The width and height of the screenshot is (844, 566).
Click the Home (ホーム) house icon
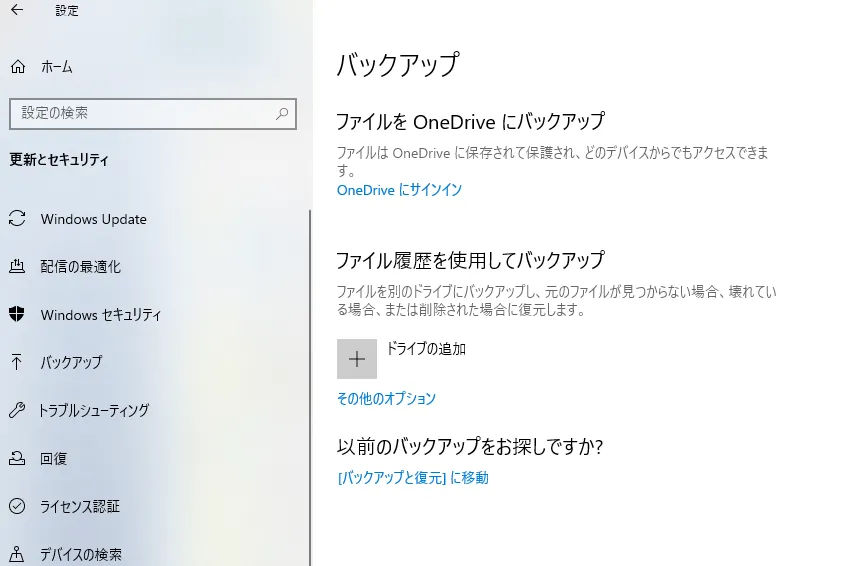coord(17,67)
